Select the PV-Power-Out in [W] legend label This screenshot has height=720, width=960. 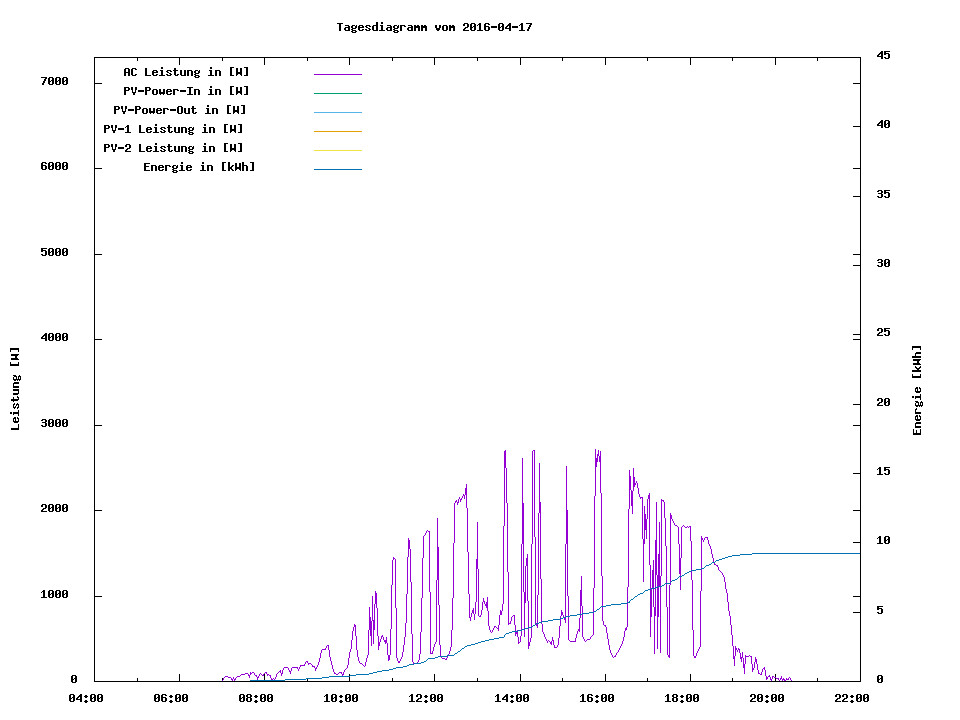pos(180,110)
